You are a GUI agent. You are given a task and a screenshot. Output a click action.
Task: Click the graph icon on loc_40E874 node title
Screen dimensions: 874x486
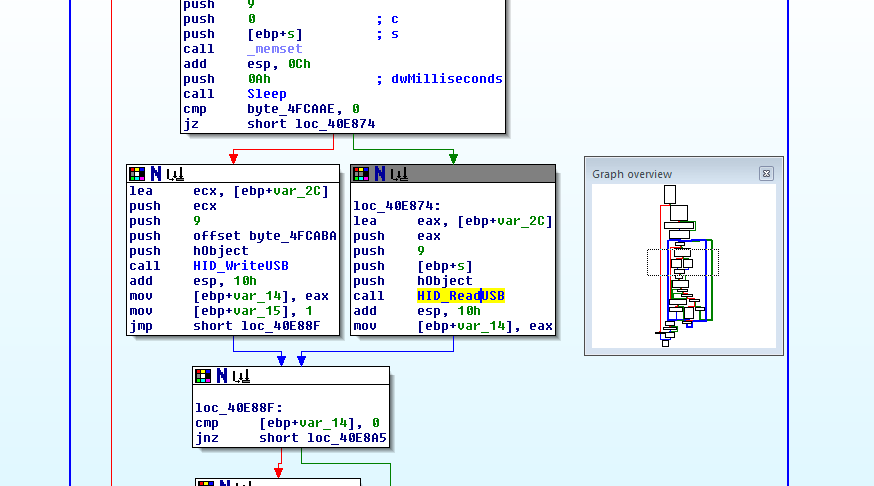click(x=399, y=174)
